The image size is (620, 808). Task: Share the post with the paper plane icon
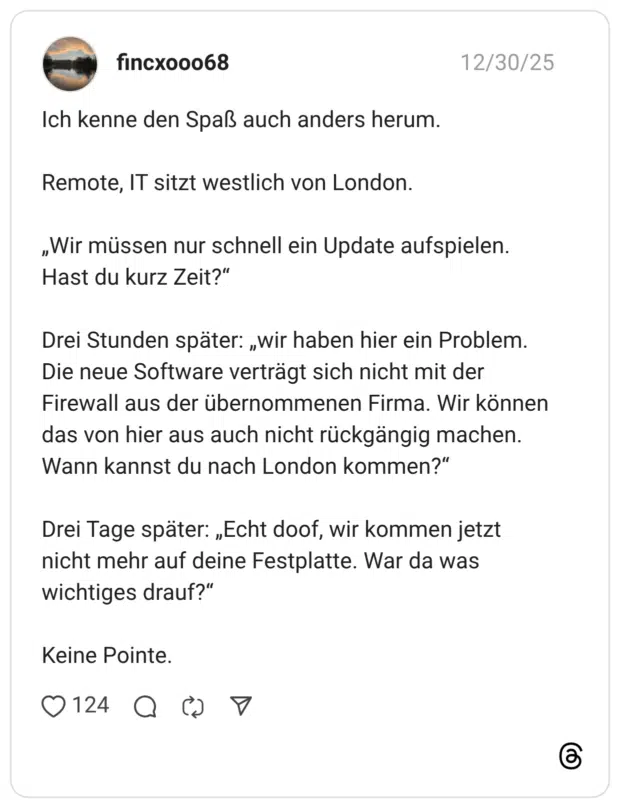(240, 705)
